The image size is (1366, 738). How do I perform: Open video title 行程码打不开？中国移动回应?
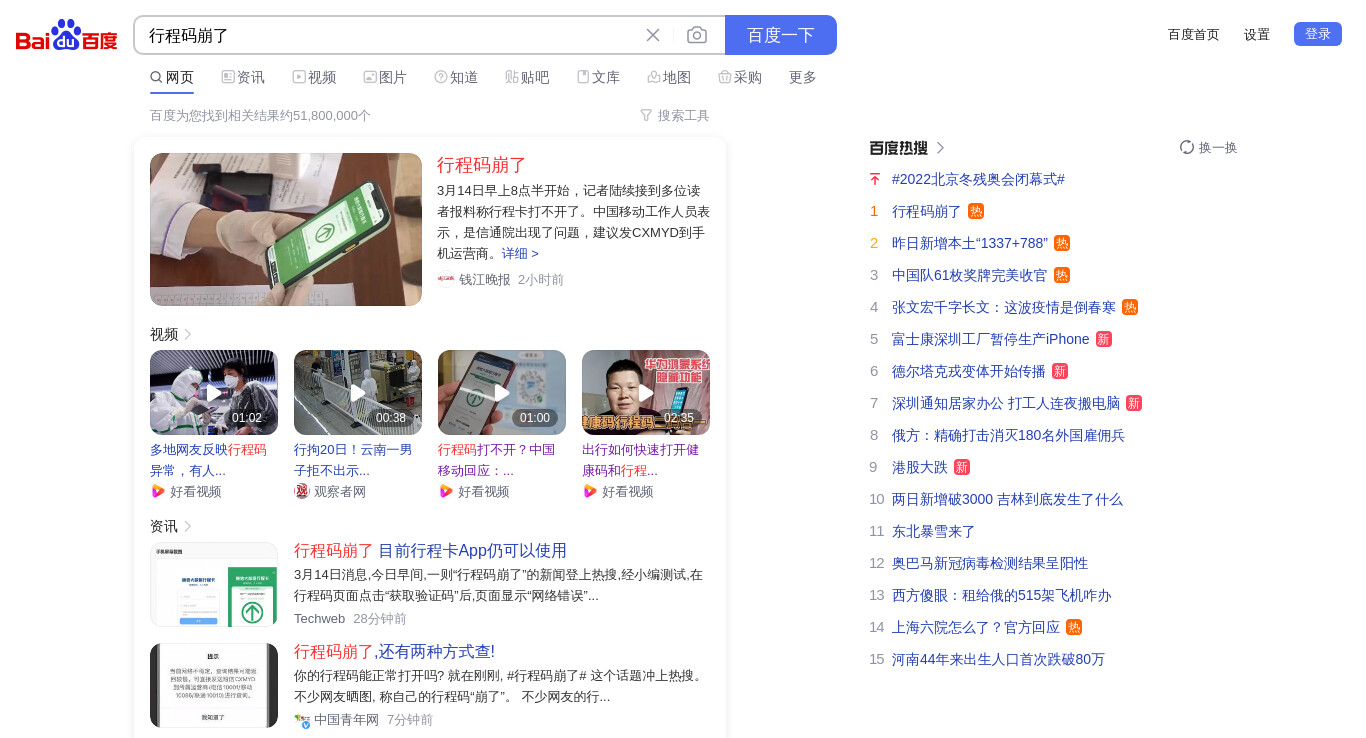[496, 460]
